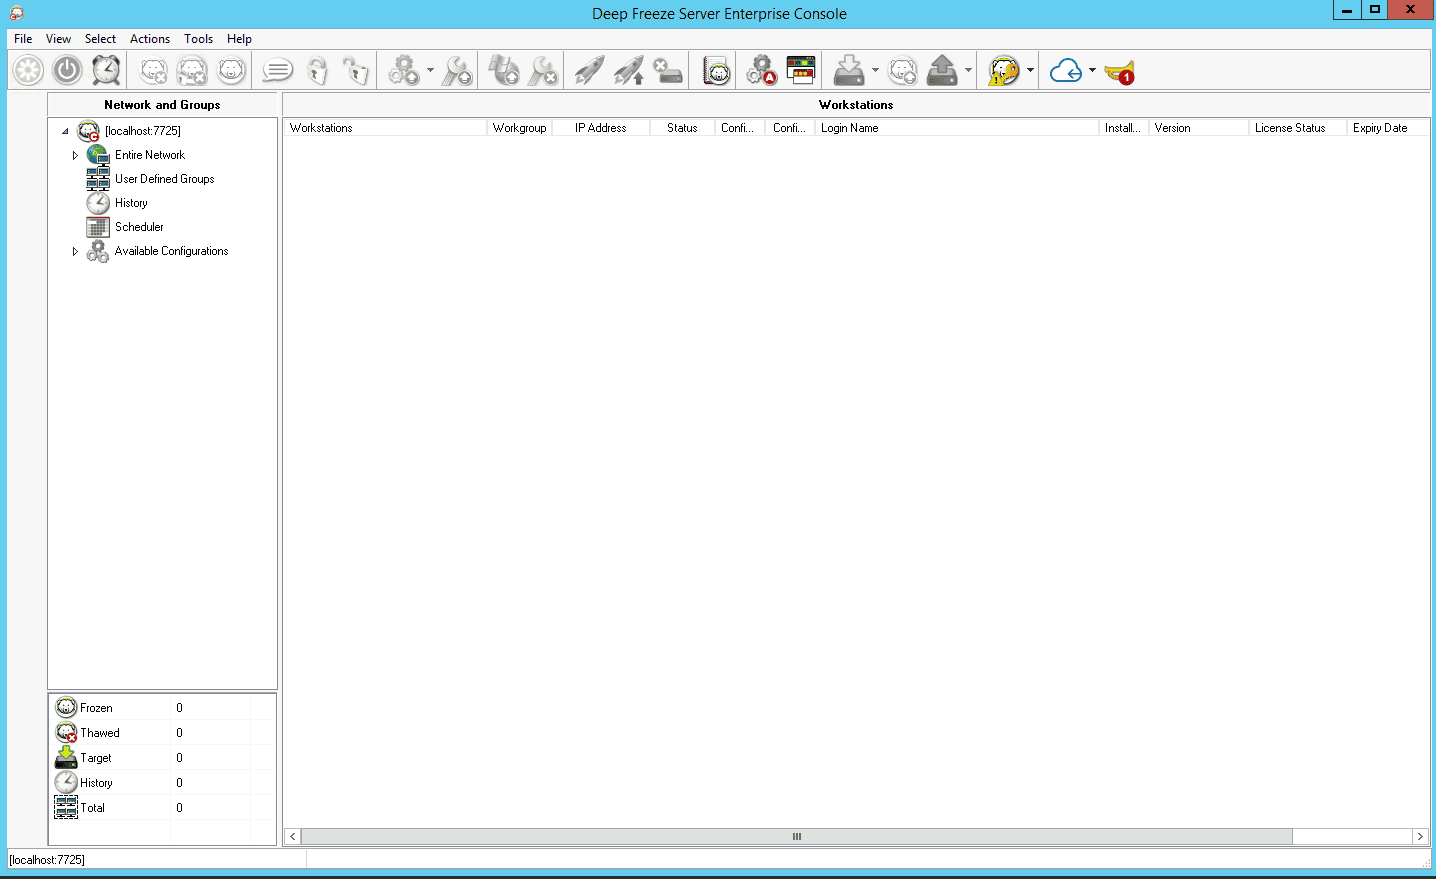Sort by the IP Address column header
The height and width of the screenshot is (879, 1436).
point(600,128)
